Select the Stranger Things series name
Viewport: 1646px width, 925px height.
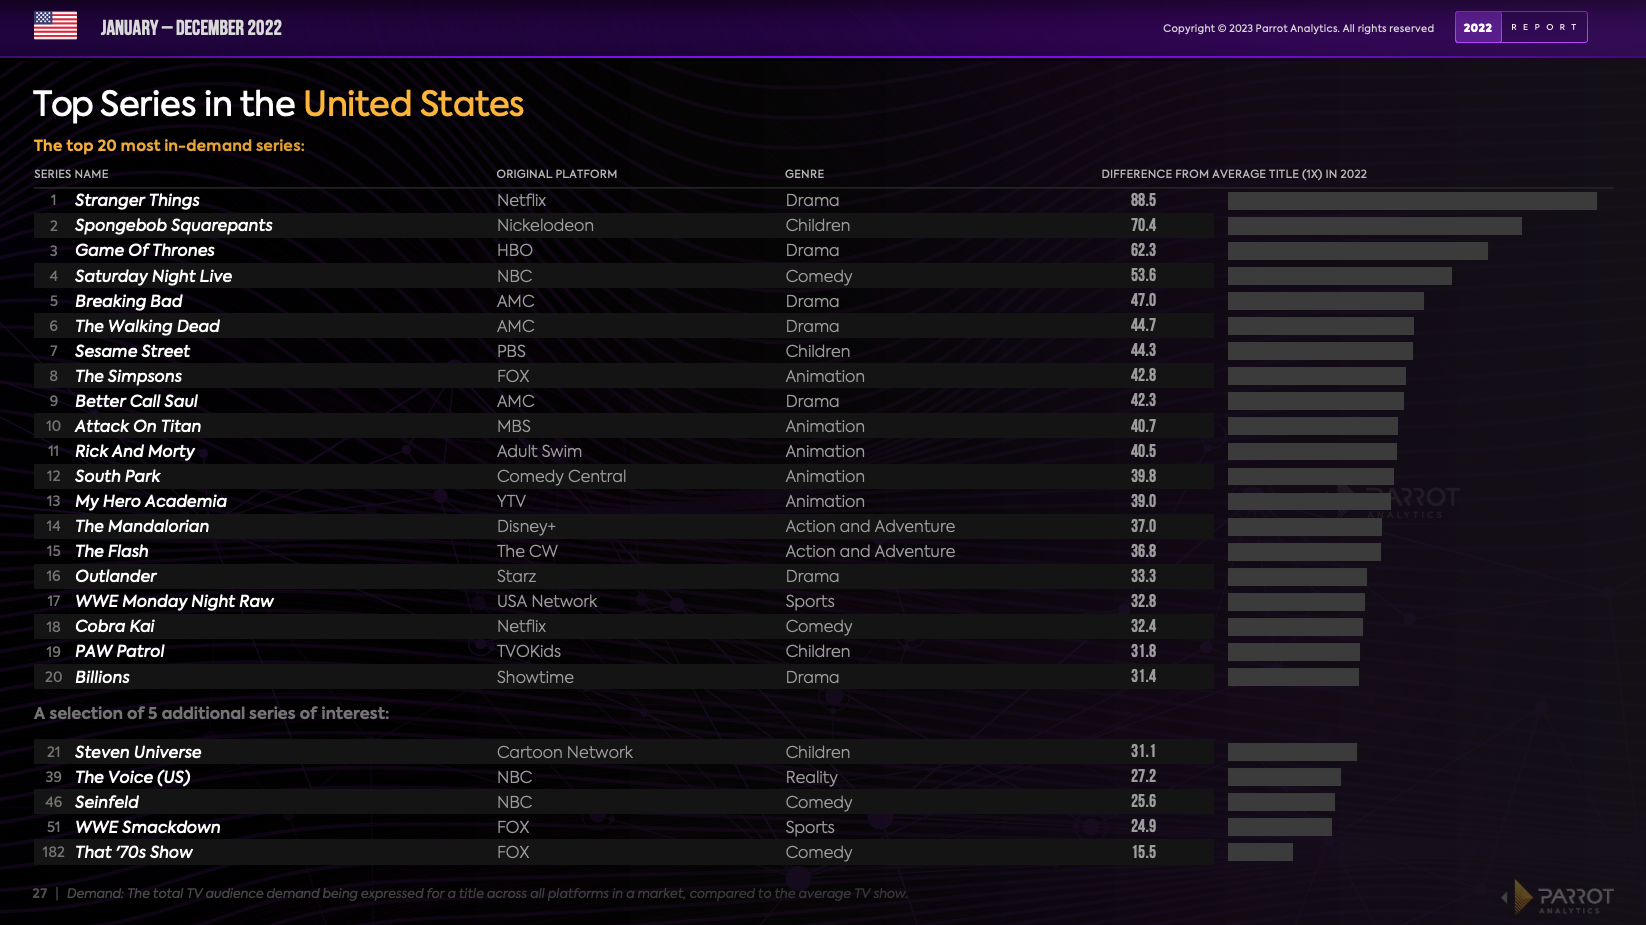pos(137,201)
